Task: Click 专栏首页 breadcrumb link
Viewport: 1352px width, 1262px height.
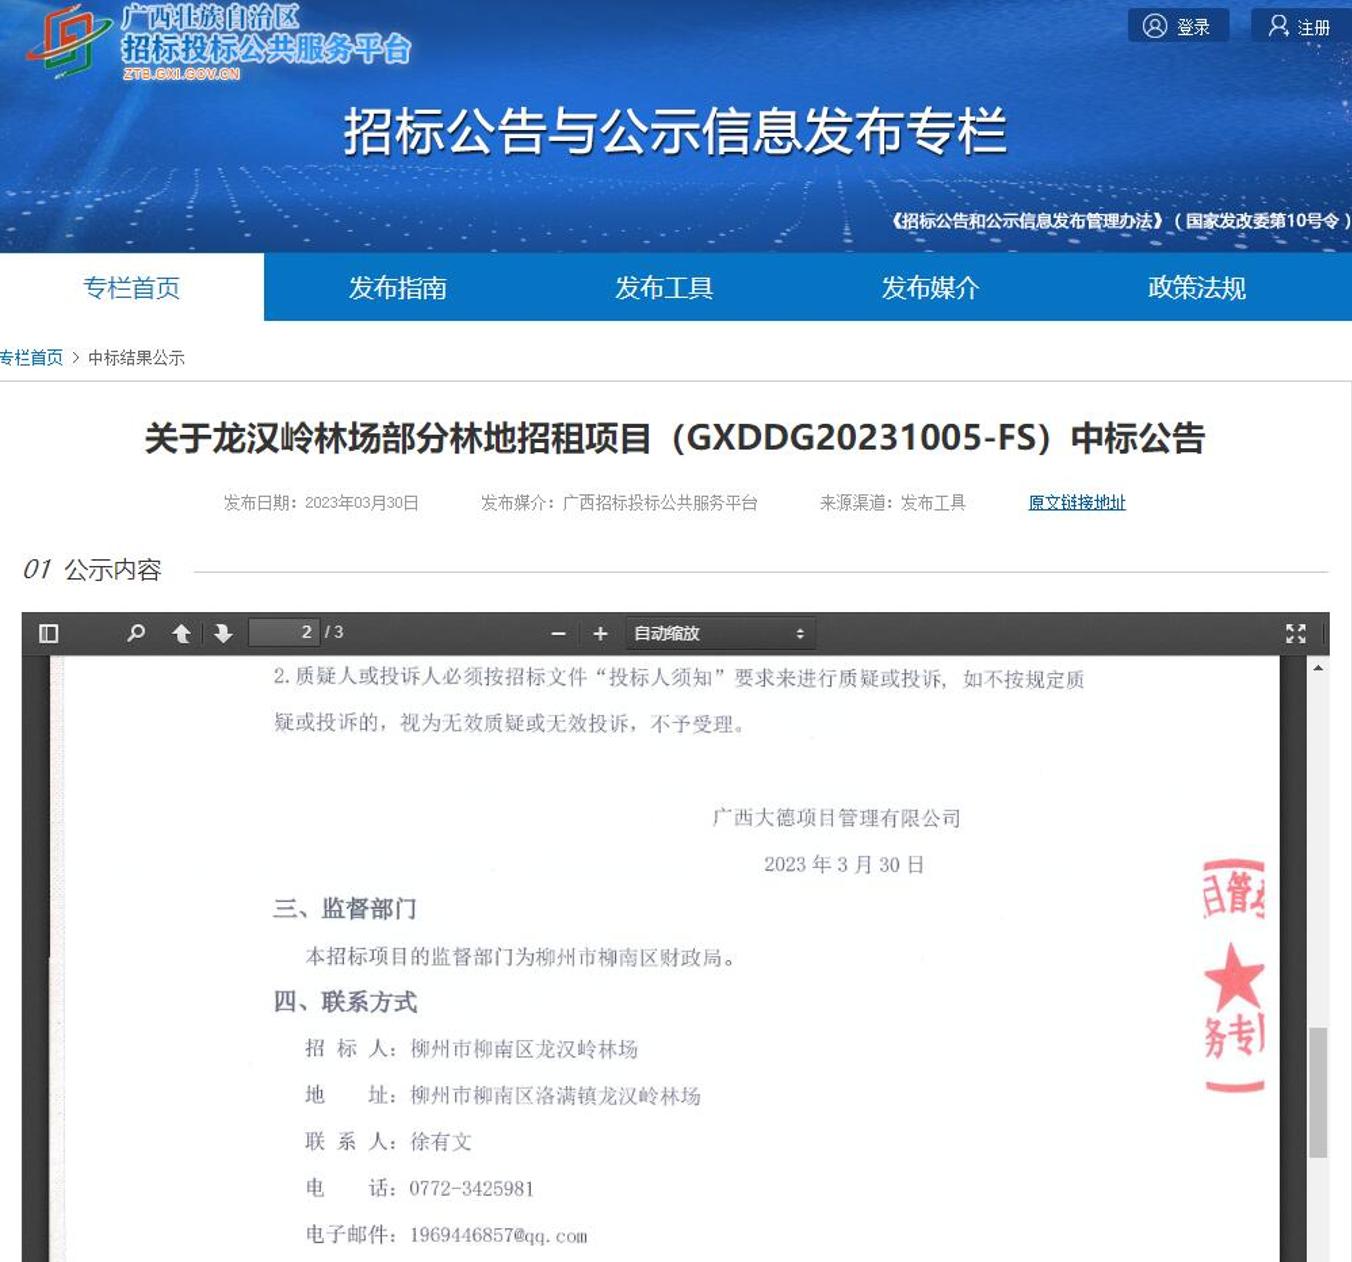Action: (x=32, y=358)
